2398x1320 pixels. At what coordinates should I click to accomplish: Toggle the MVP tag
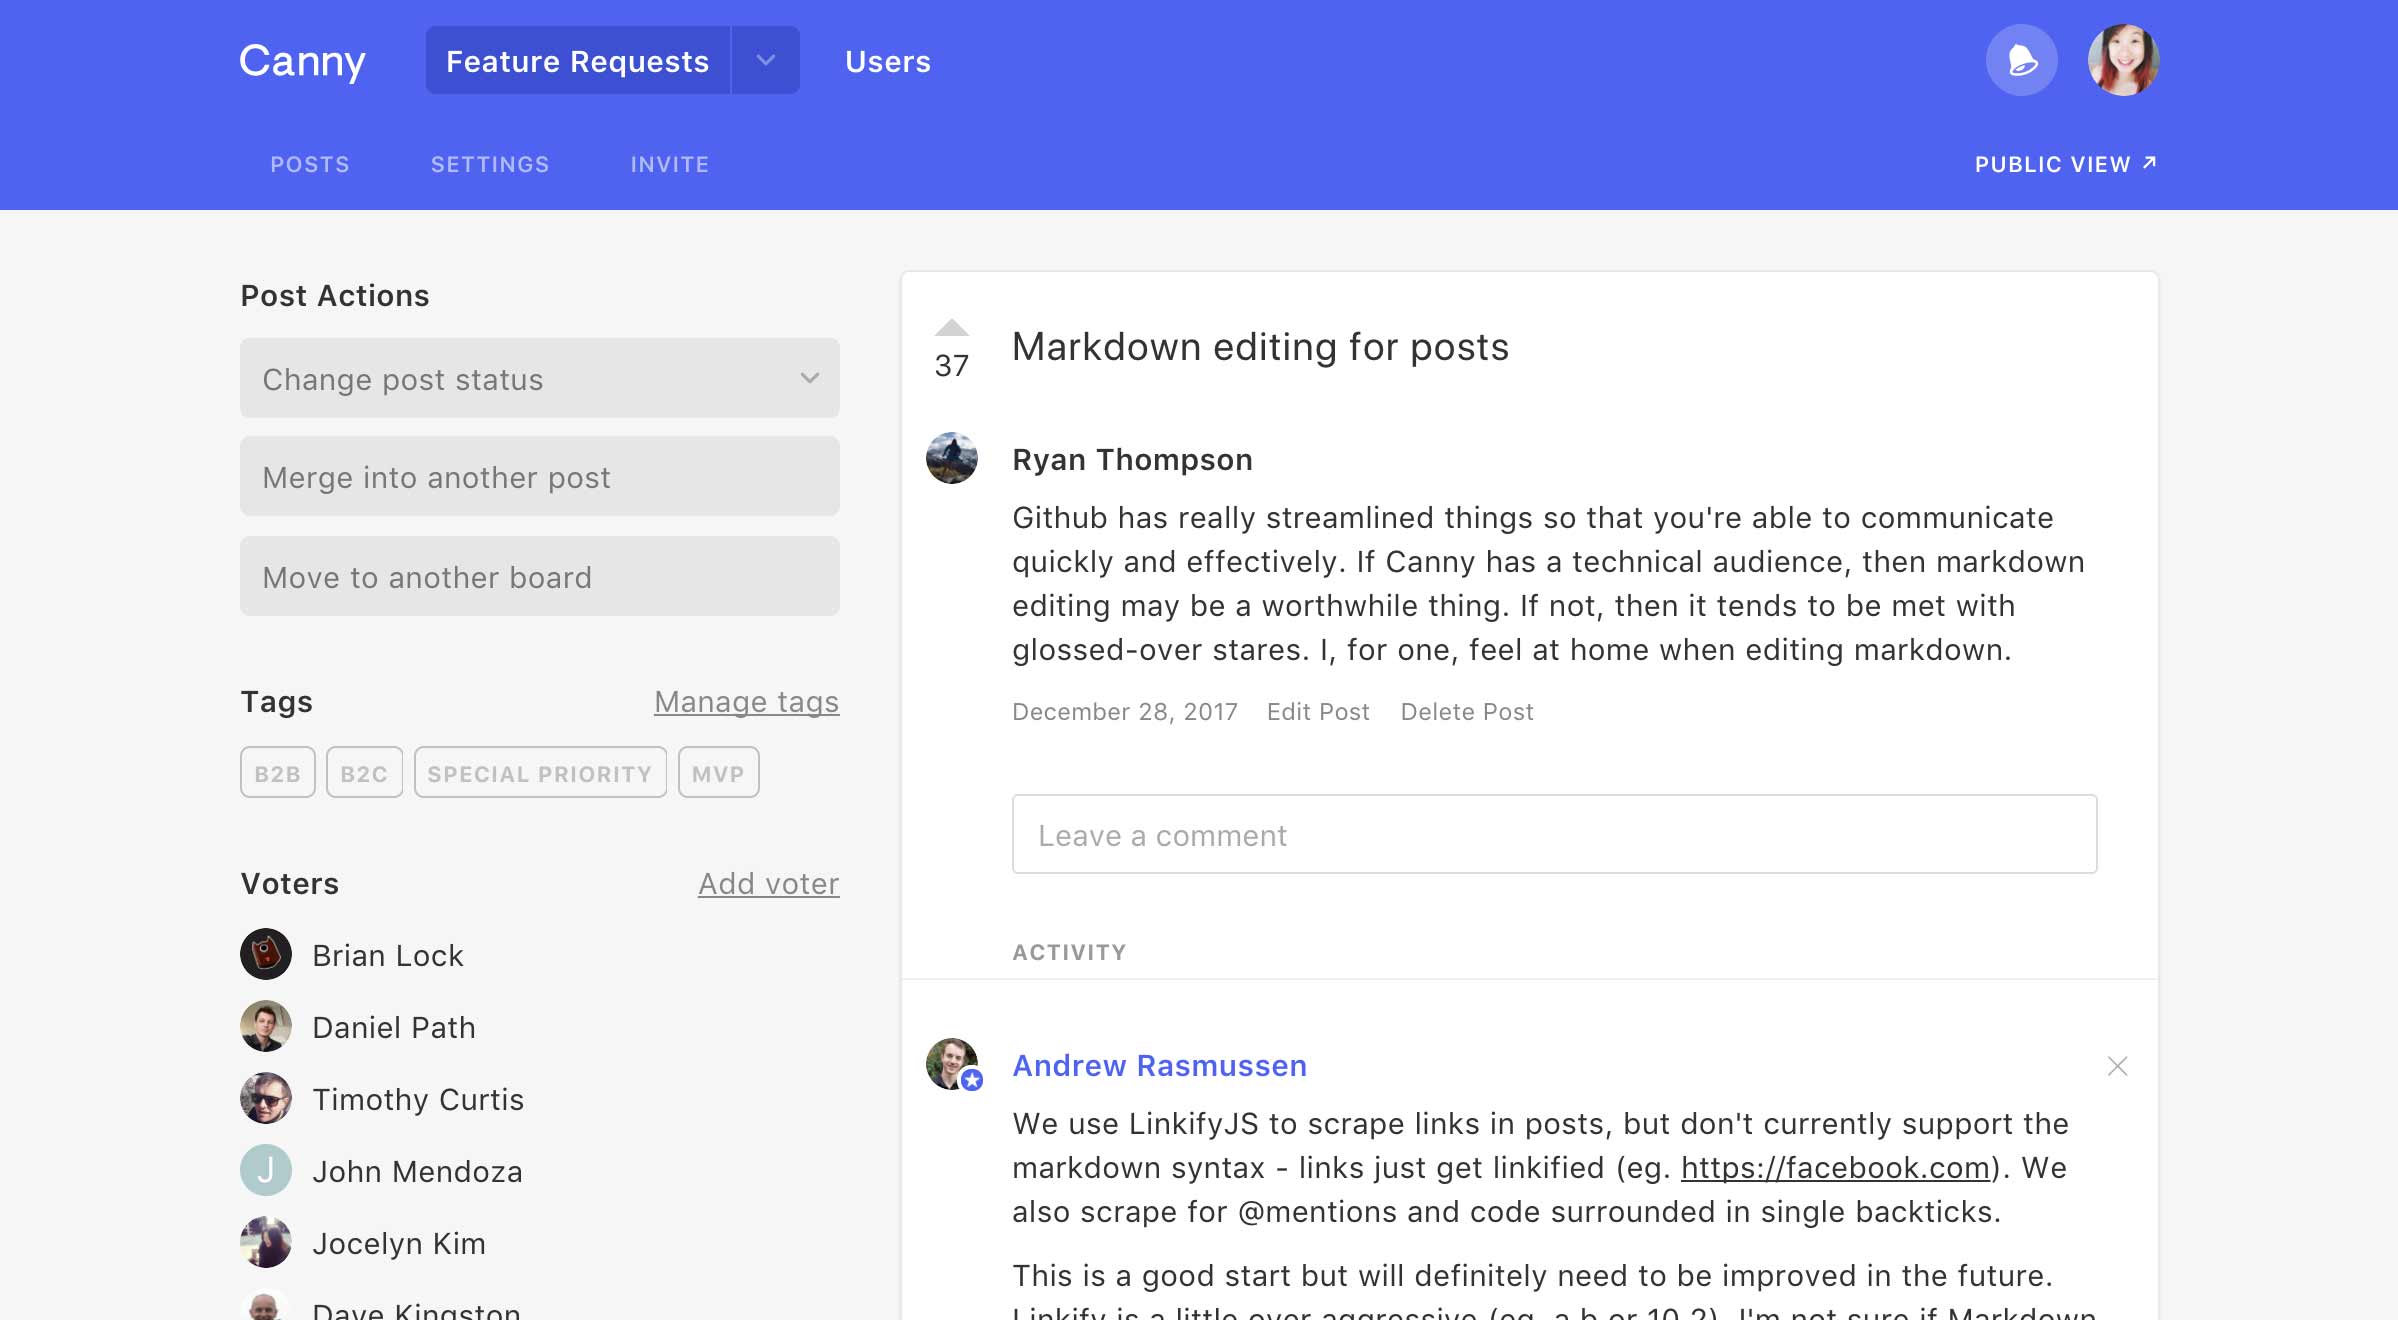718,772
